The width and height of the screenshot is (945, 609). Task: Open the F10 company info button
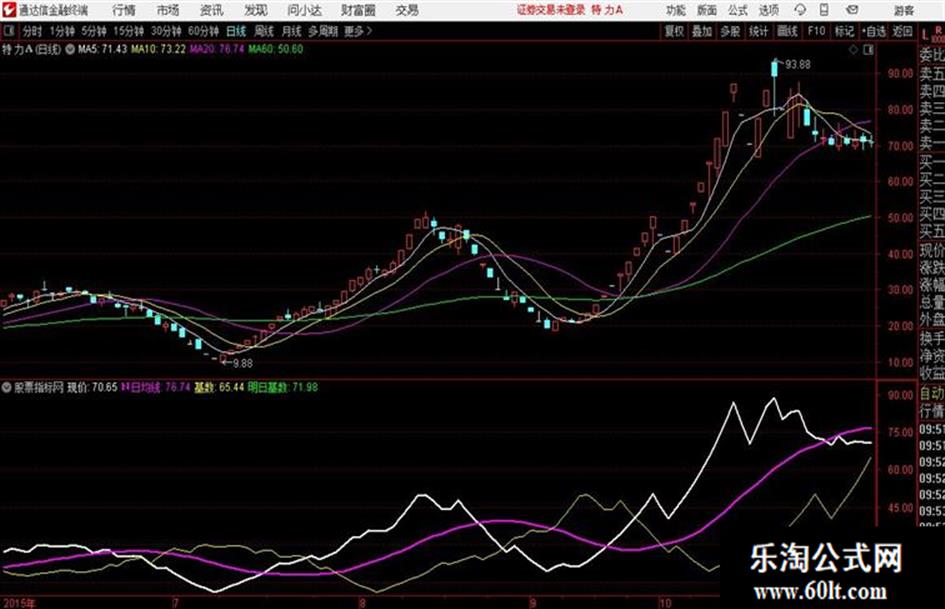pyautogui.click(x=816, y=31)
